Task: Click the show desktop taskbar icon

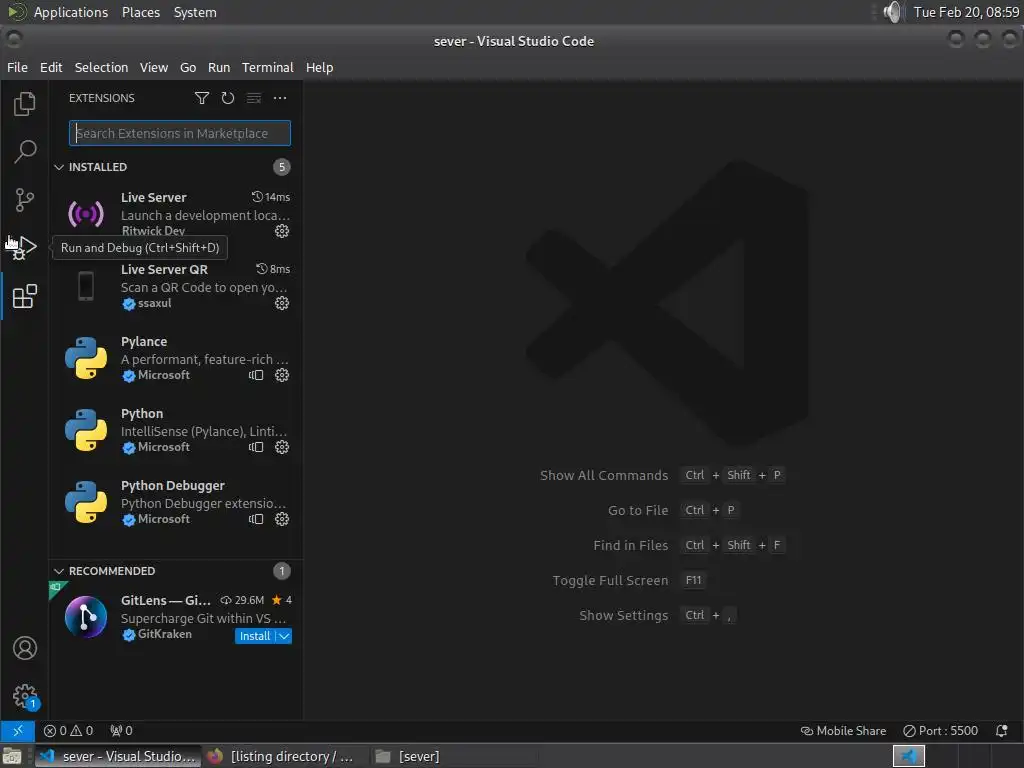Action: click(x=12, y=756)
